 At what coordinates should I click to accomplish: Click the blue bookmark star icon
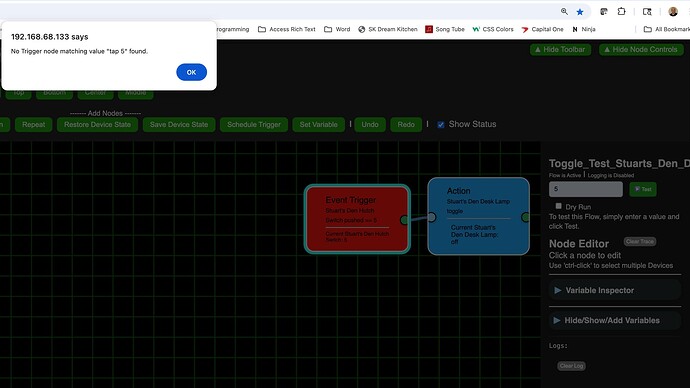point(580,12)
